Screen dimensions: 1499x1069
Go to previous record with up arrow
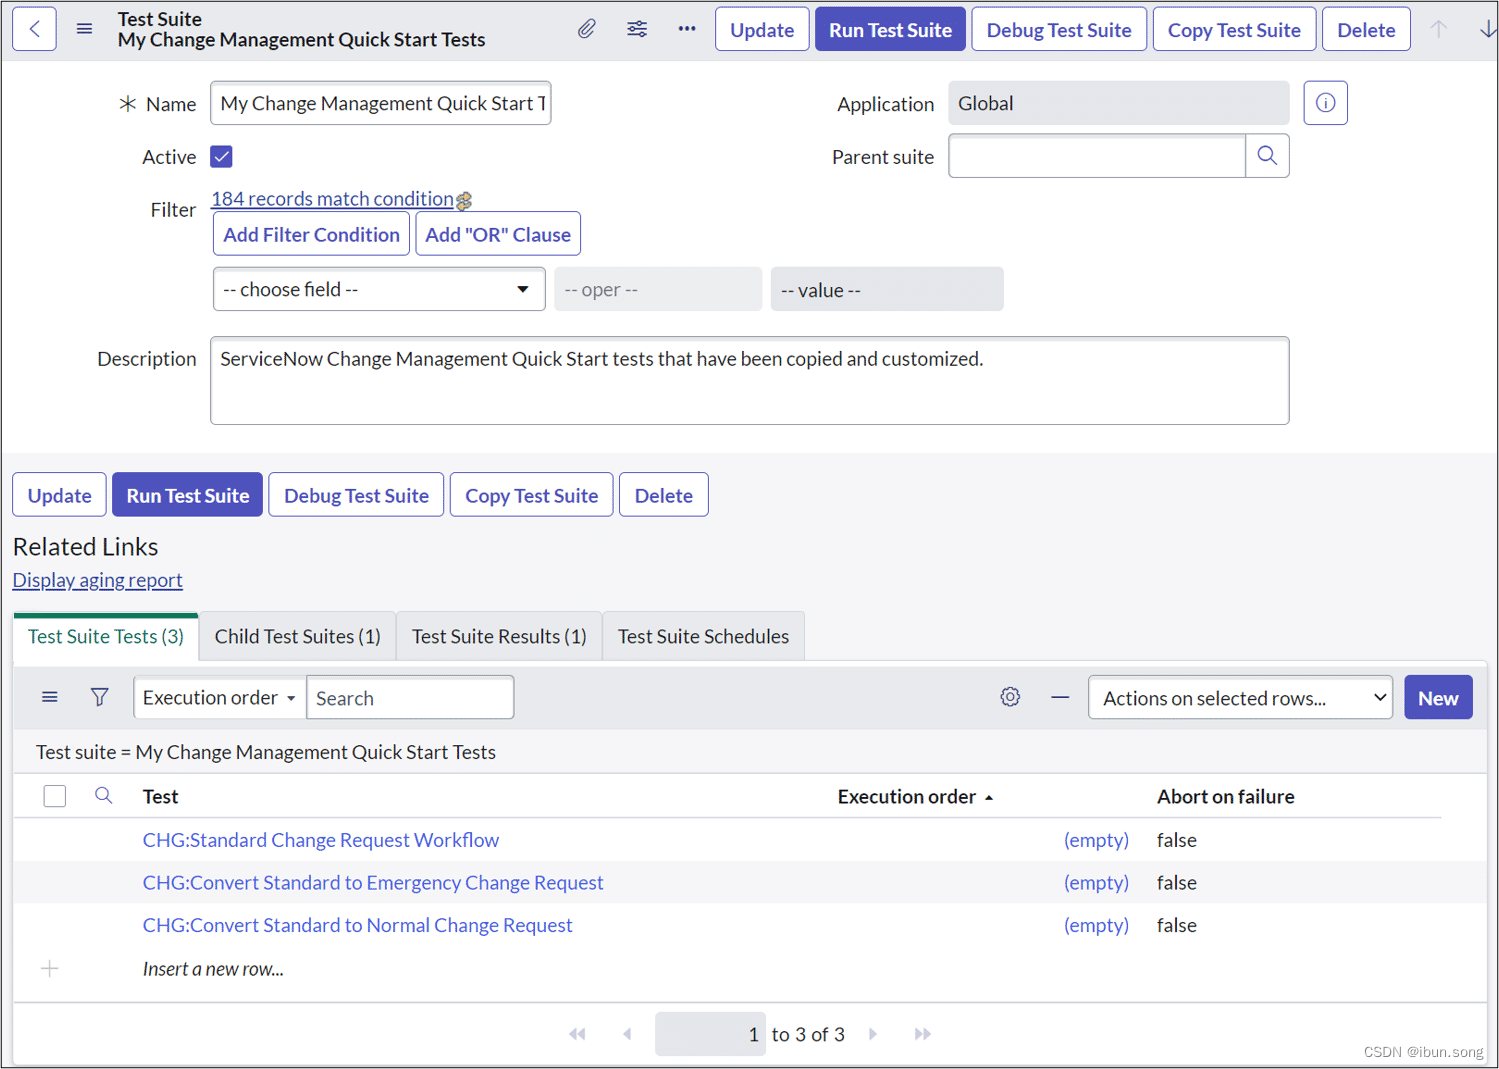pyautogui.click(x=1438, y=29)
